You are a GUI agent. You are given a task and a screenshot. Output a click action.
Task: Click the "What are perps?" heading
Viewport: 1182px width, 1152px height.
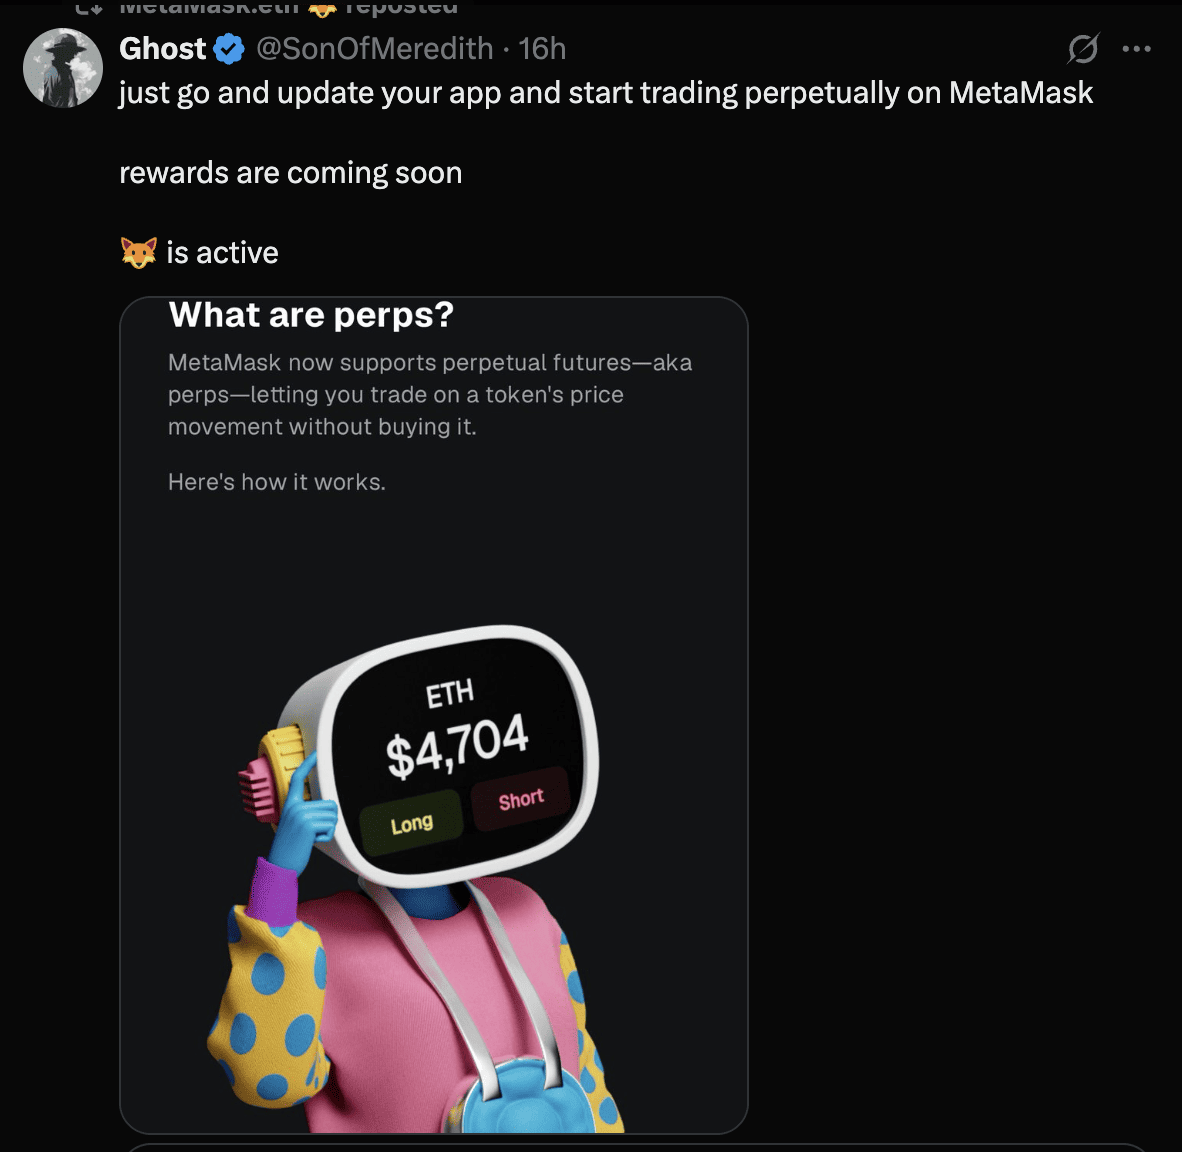click(x=311, y=315)
